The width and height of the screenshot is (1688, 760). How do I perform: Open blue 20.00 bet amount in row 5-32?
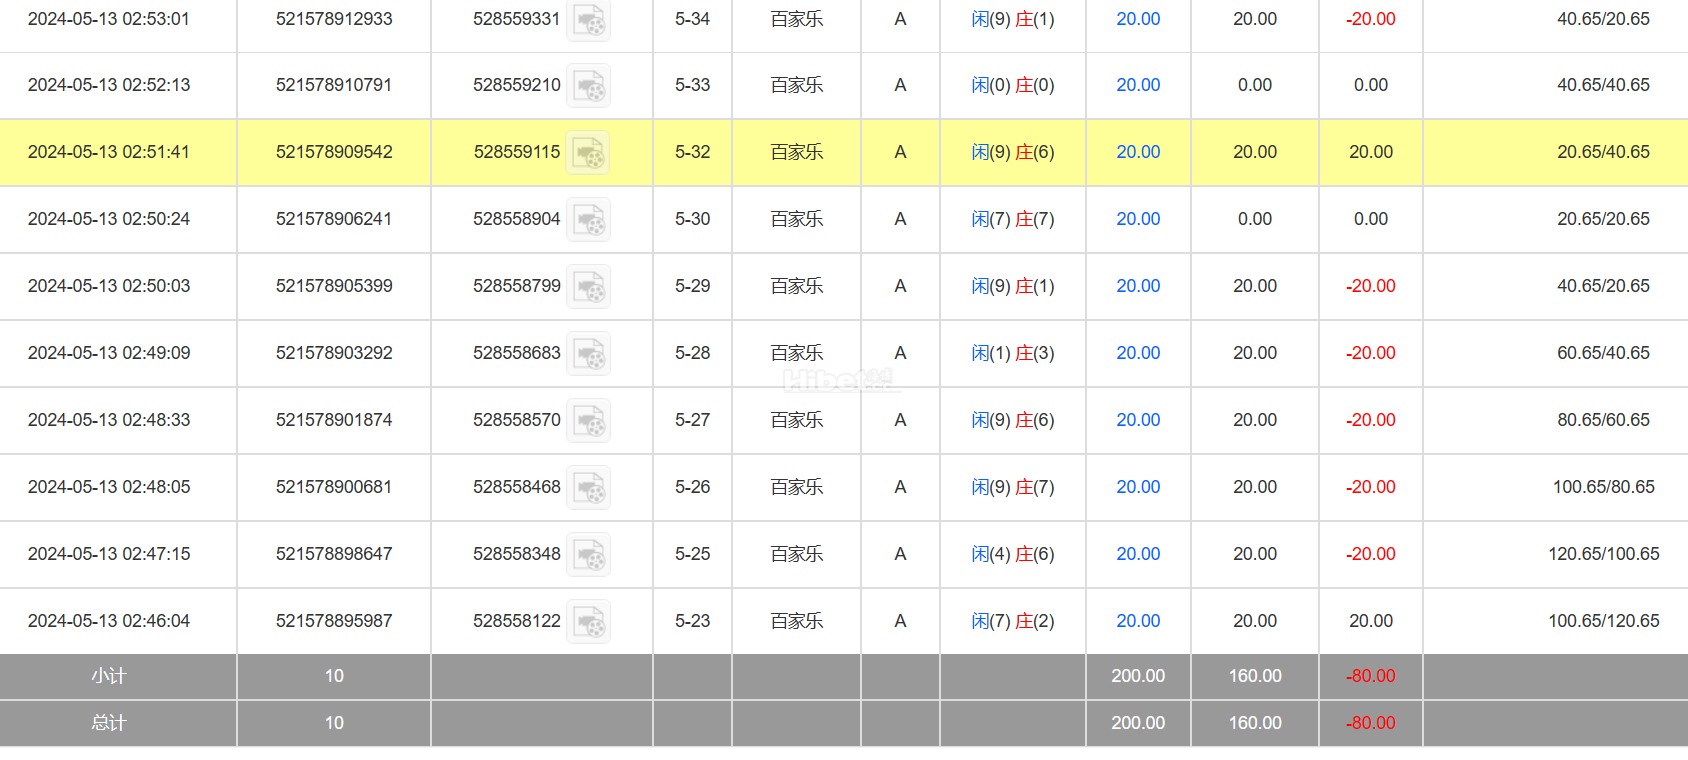[1138, 152]
